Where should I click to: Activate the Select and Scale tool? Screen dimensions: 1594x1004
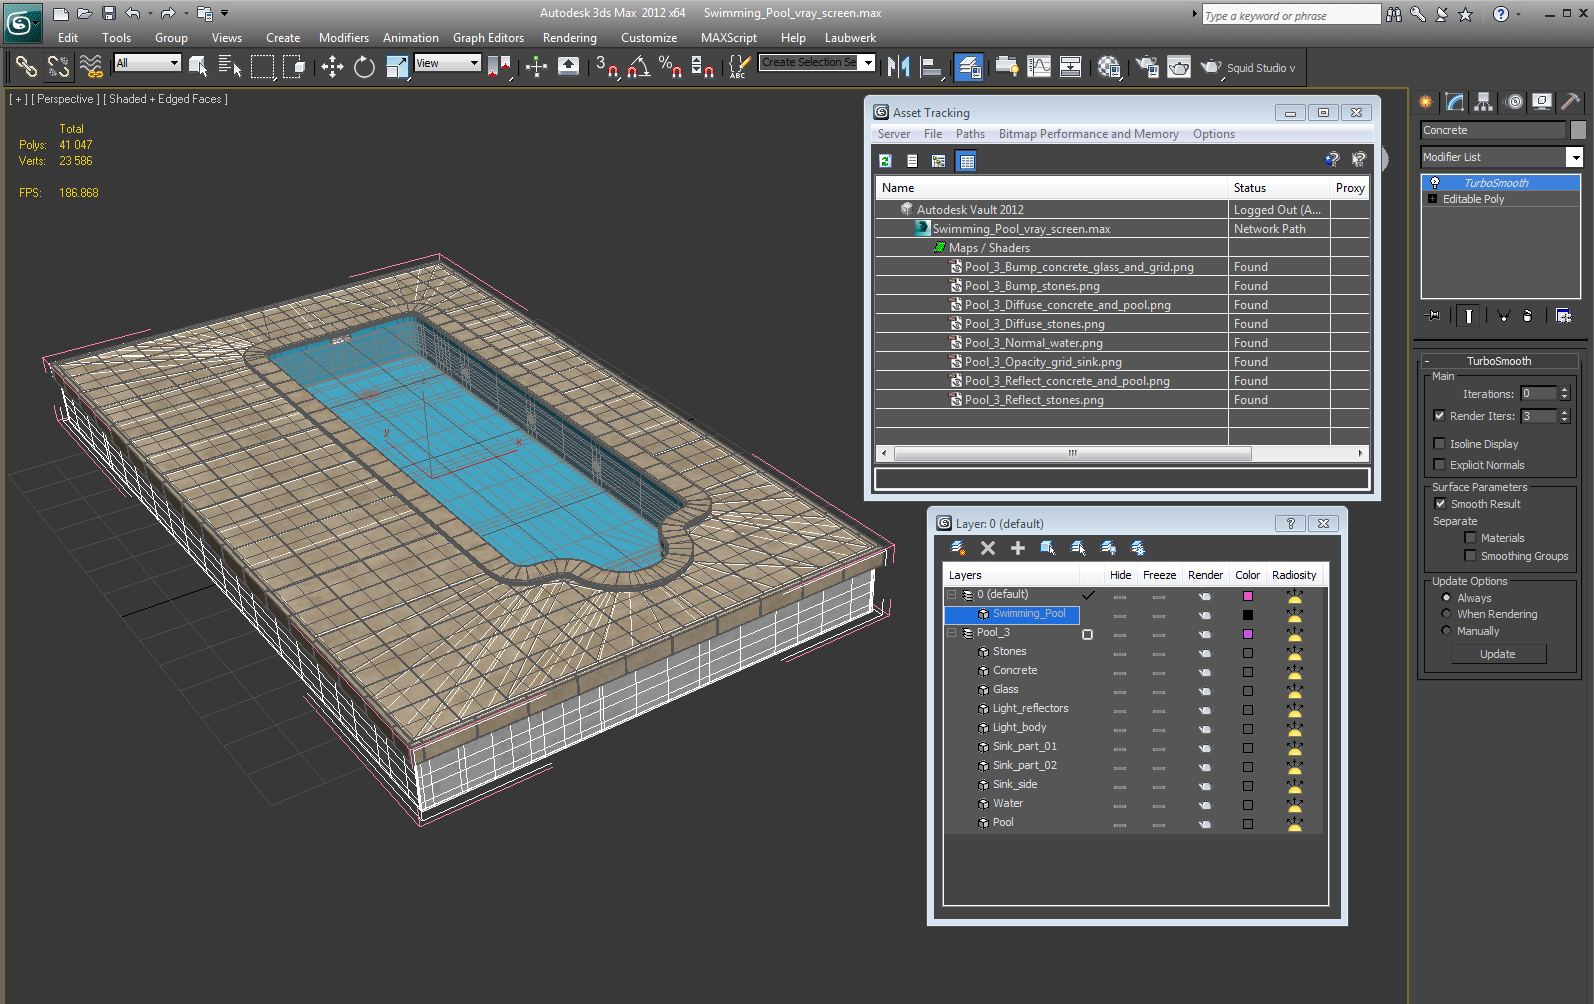(x=397, y=67)
